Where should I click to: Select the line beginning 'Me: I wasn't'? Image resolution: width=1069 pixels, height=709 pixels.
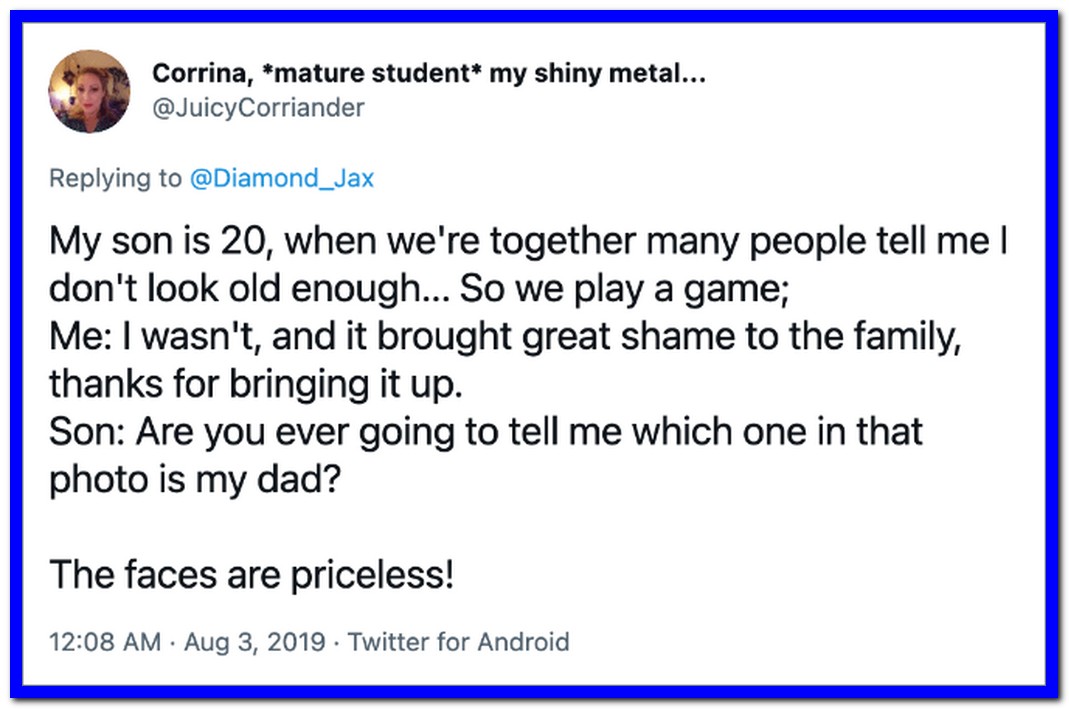(505, 336)
